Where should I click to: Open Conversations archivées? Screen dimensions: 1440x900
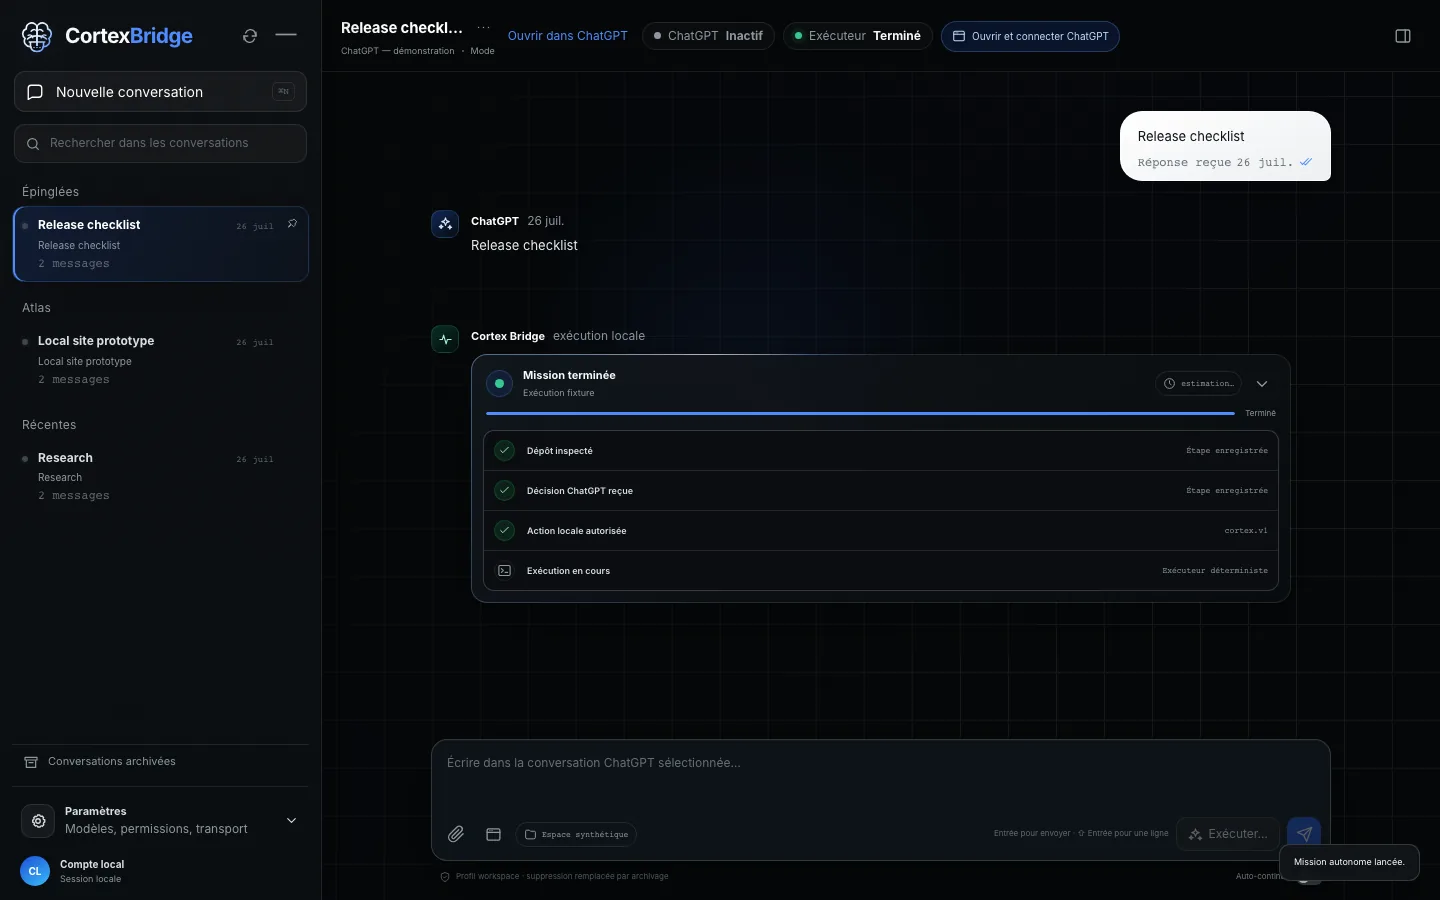(x=112, y=762)
